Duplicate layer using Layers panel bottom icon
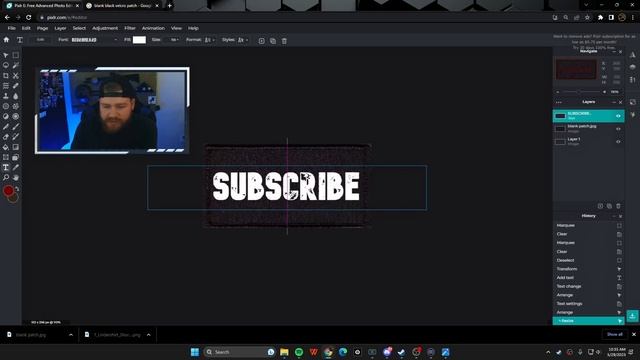The image size is (640, 360). pyautogui.click(x=609, y=206)
